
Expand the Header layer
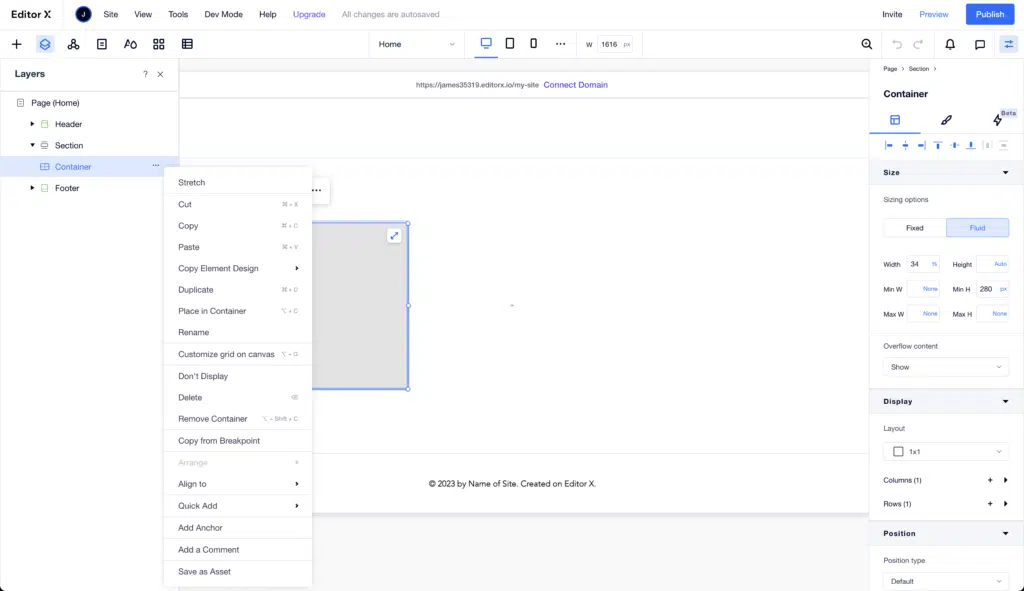pos(32,124)
